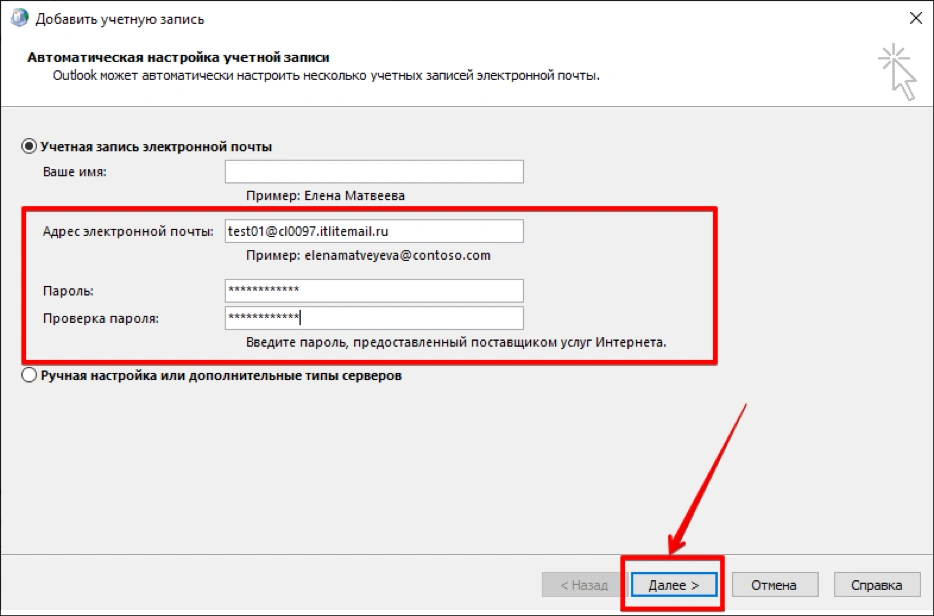Click the 'Пароль' masked password field

373,290
